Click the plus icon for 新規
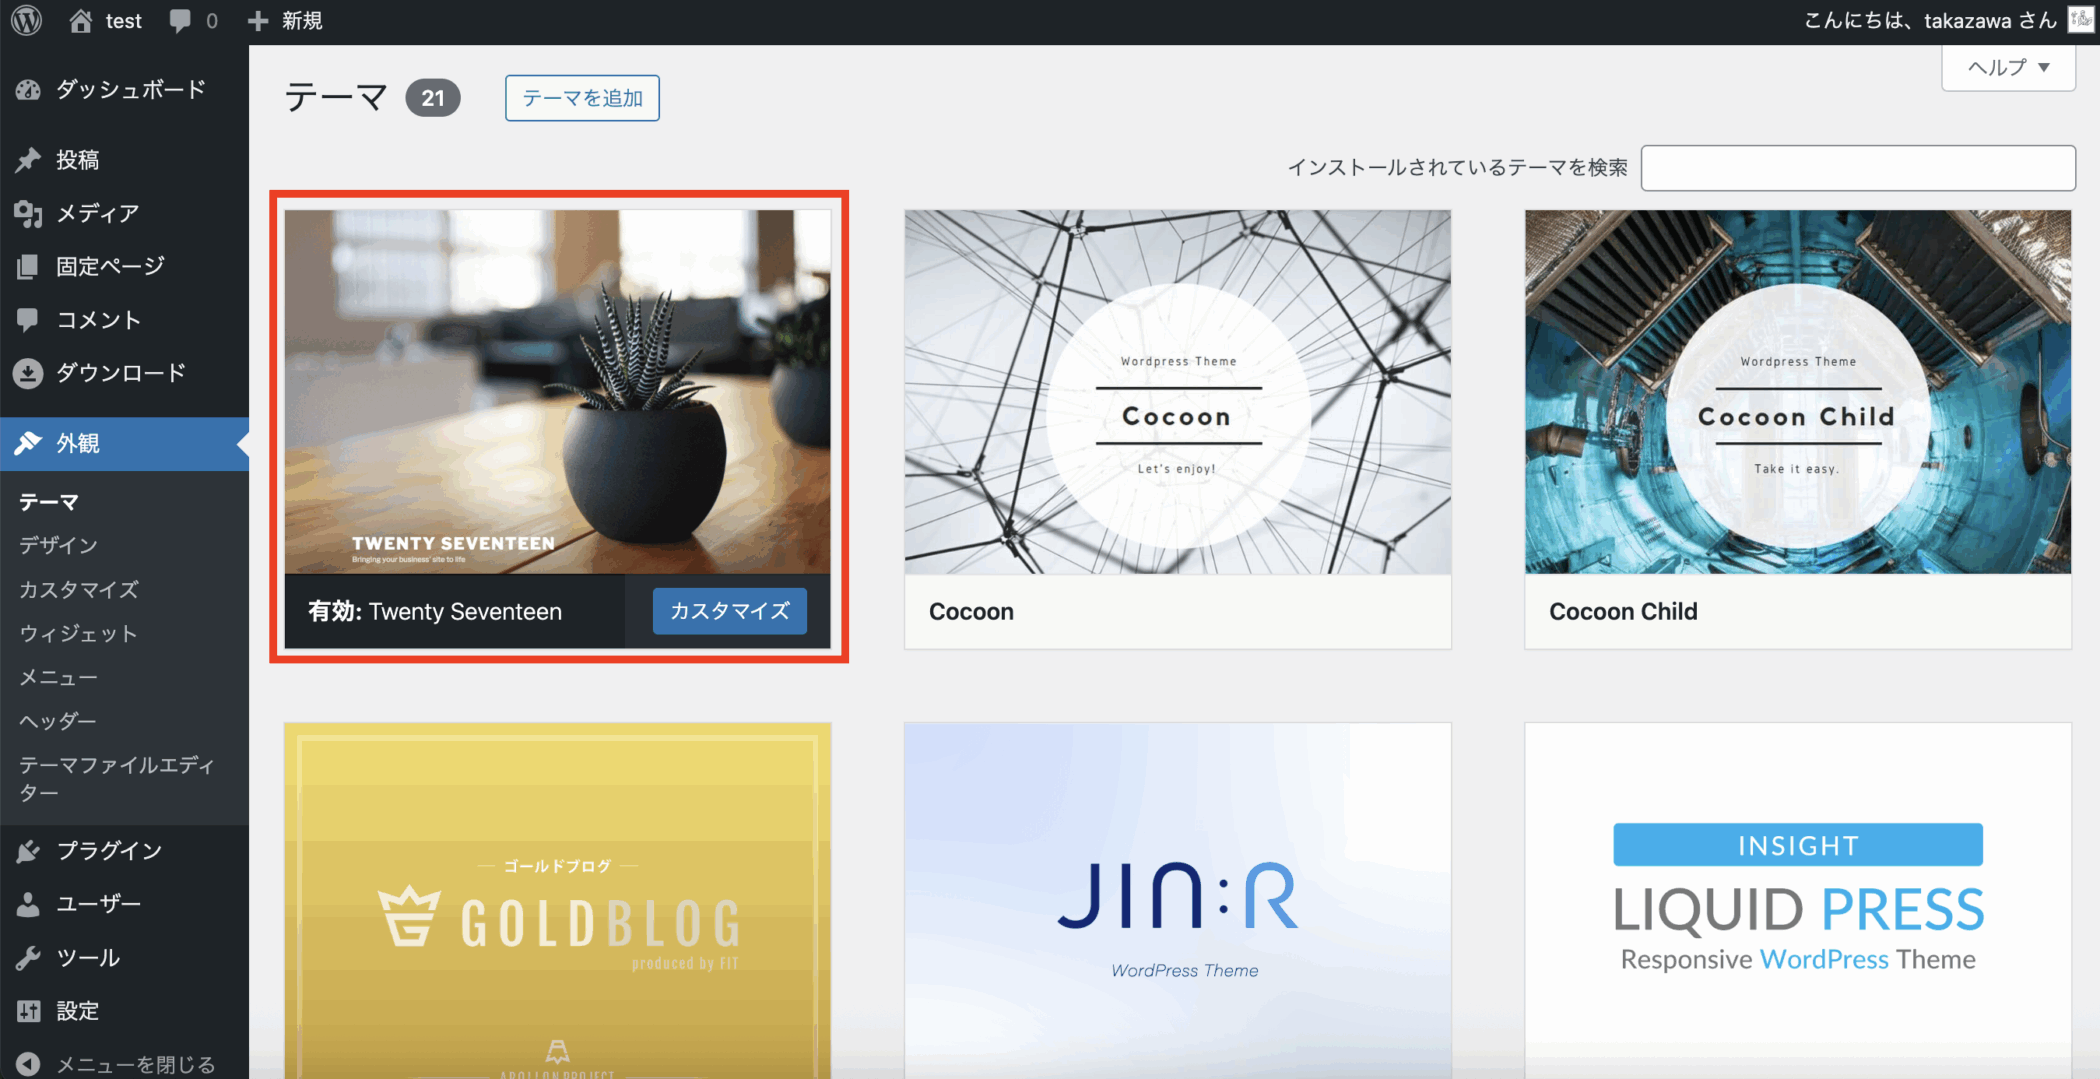2100x1079 pixels. (x=258, y=21)
